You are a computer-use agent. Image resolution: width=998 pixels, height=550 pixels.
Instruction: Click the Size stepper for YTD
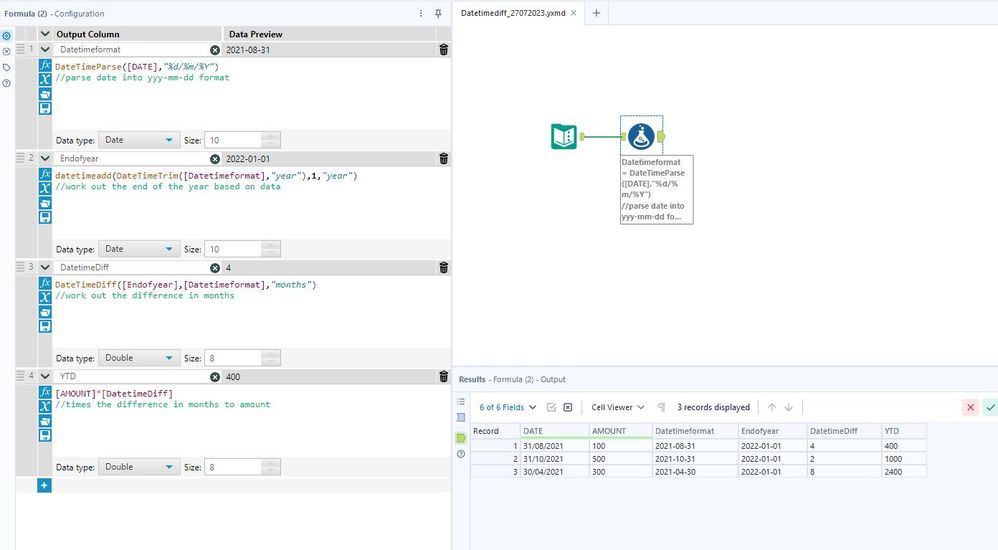tap(271, 467)
